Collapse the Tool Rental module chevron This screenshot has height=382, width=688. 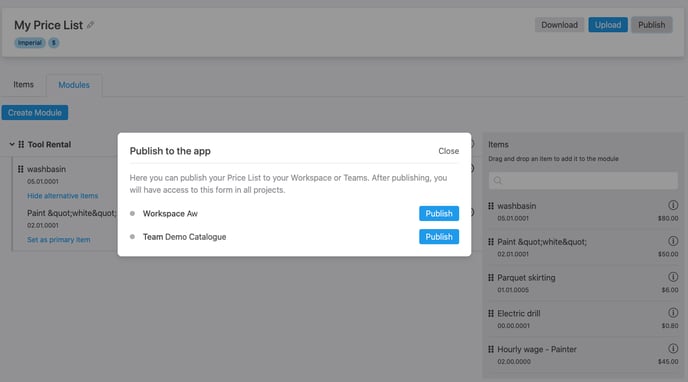pyautogui.click(x=12, y=144)
